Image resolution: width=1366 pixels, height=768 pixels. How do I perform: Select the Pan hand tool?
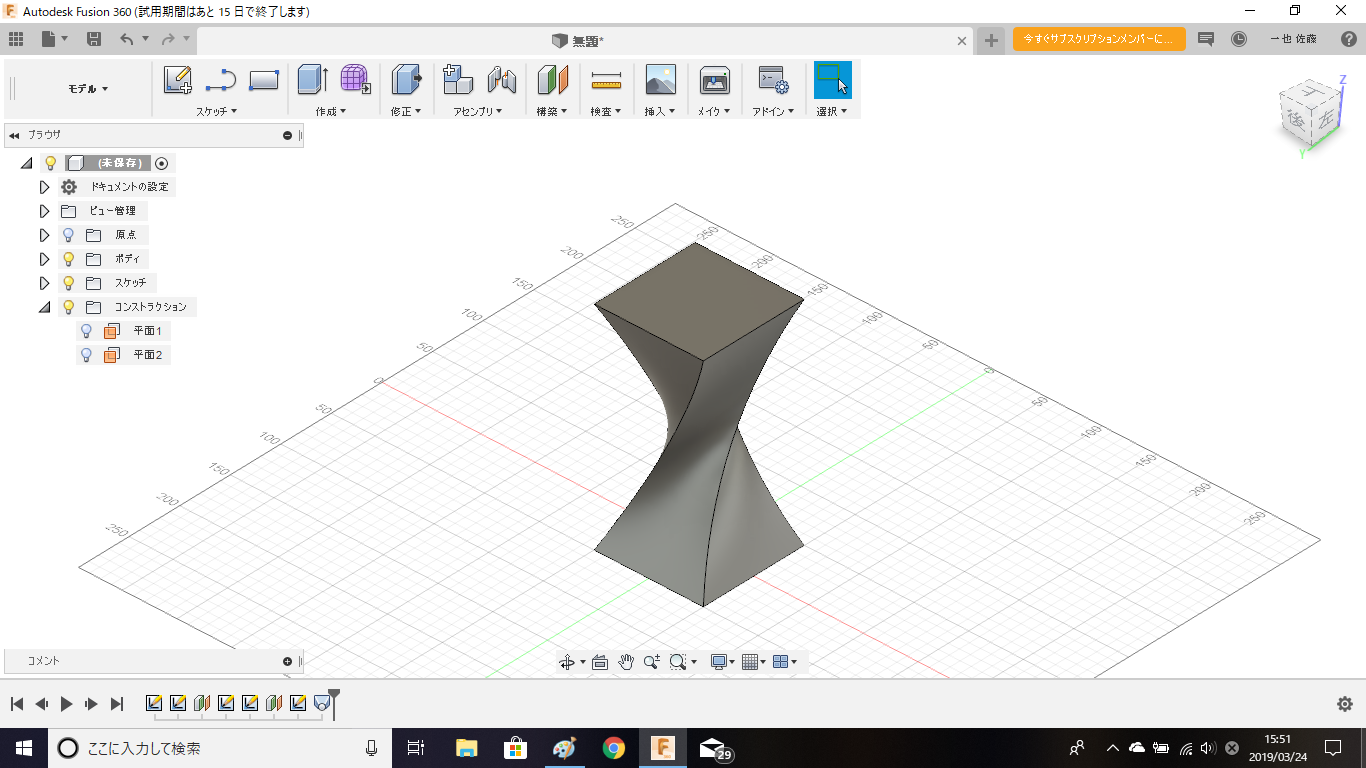(x=626, y=662)
